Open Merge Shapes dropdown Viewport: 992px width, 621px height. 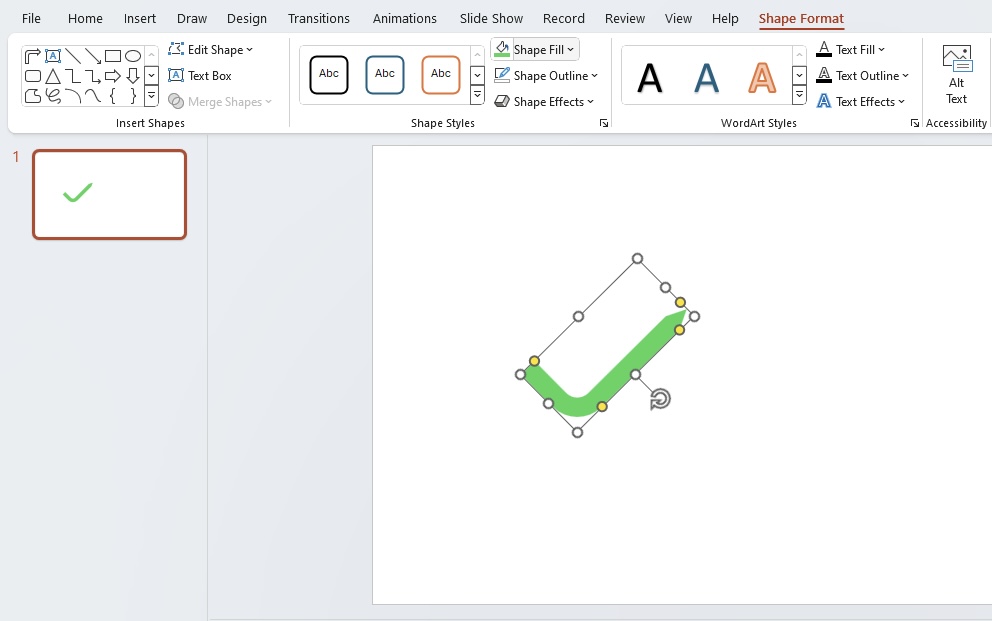tap(220, 102)
